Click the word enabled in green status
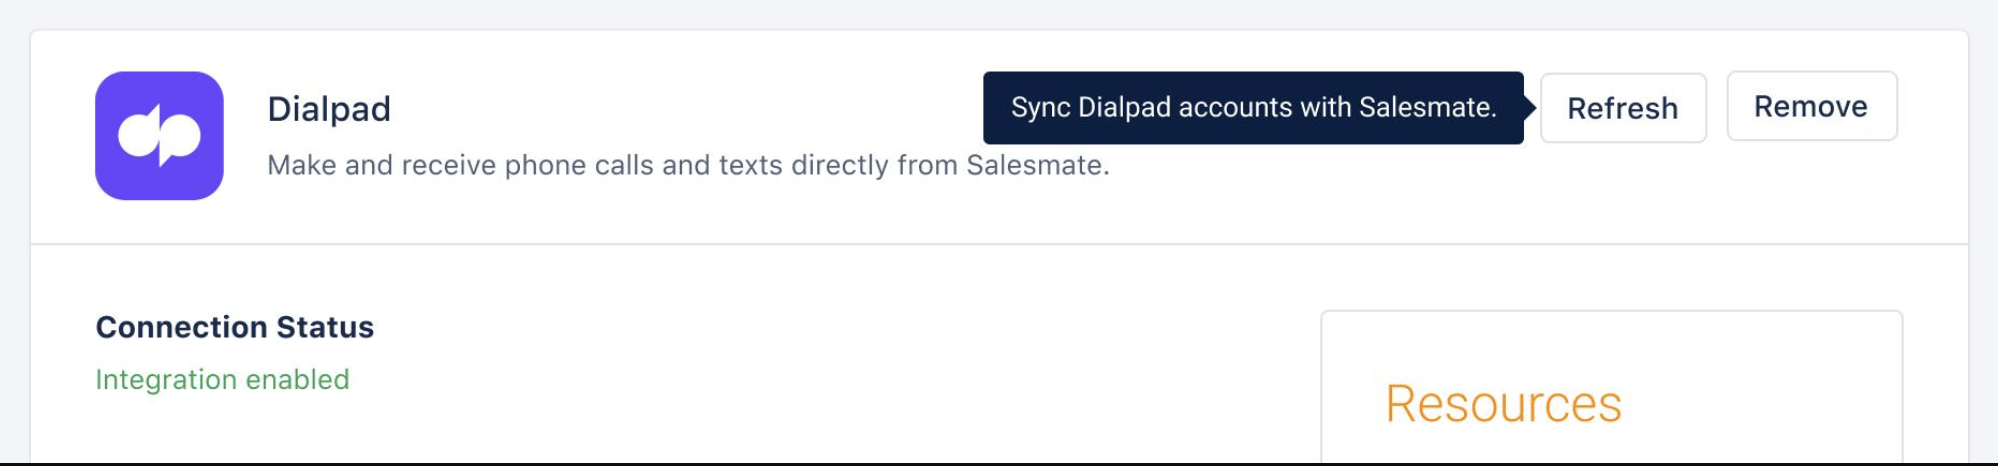 coord(297,380)
